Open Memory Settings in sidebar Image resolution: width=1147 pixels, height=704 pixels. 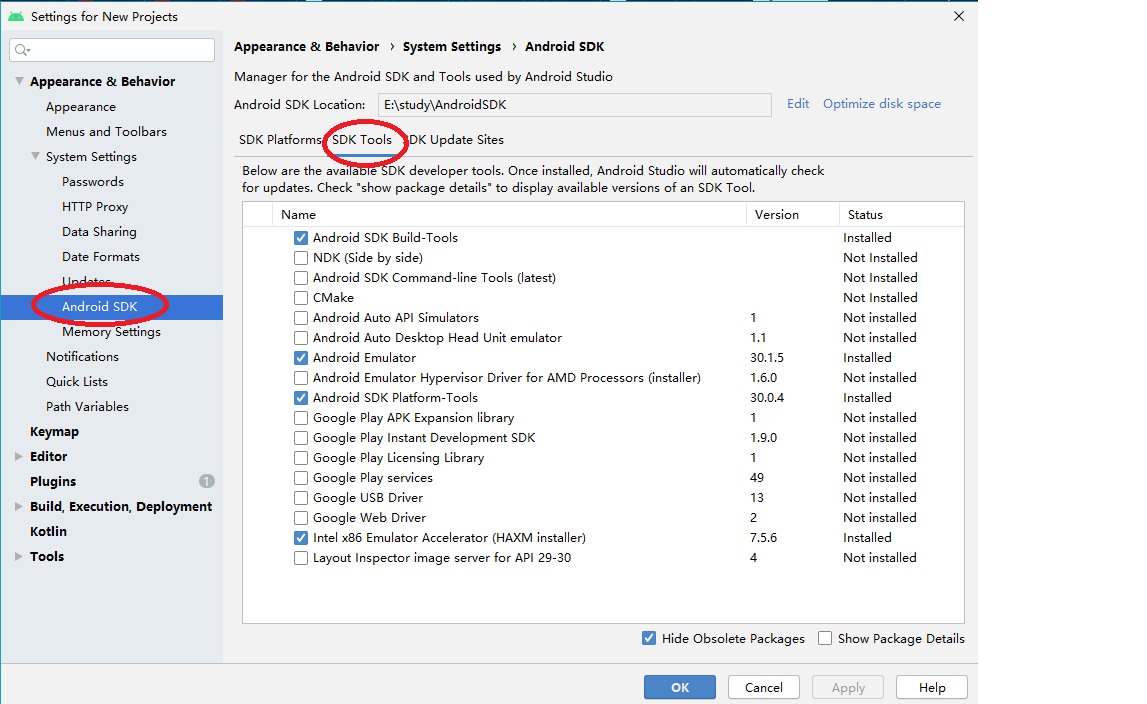111,332
